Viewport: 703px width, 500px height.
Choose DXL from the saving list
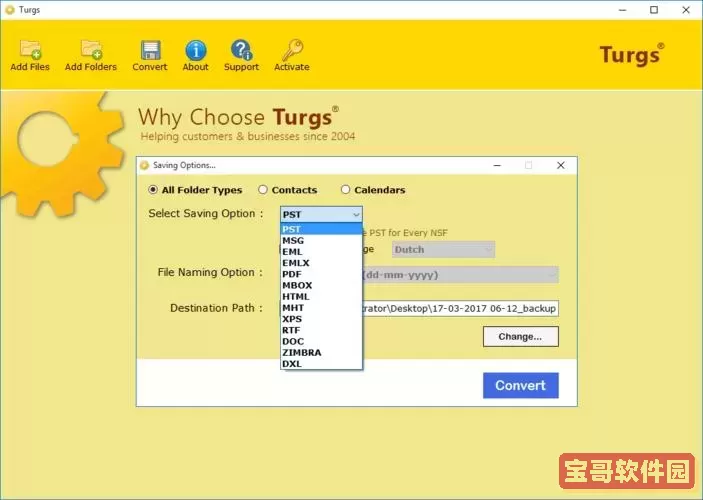point(321,364)
